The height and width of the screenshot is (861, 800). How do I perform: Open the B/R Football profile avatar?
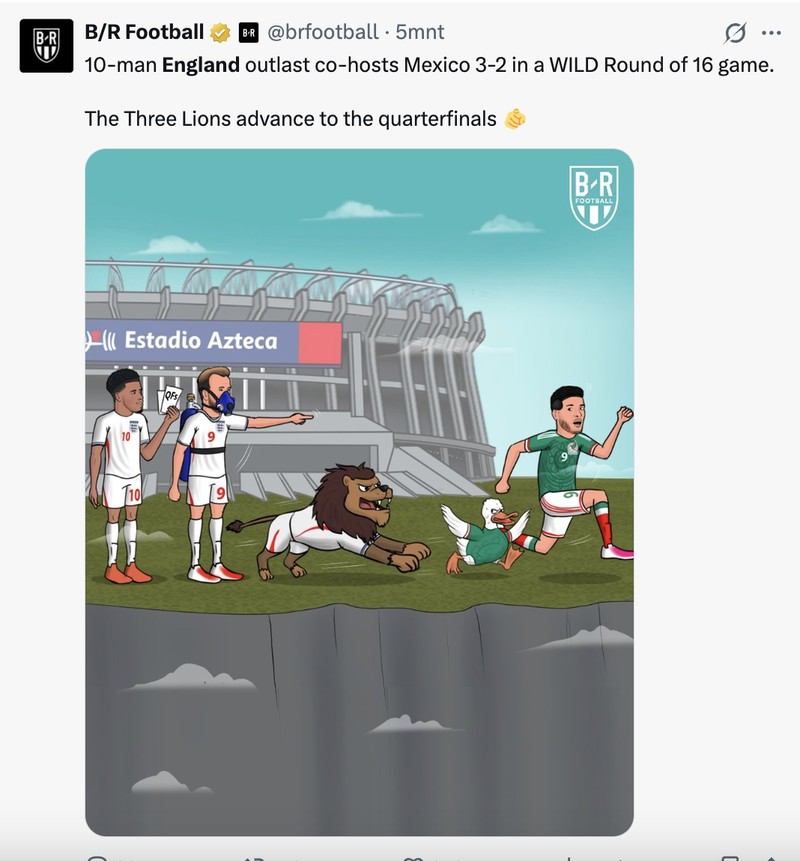(x=46, y=46)
